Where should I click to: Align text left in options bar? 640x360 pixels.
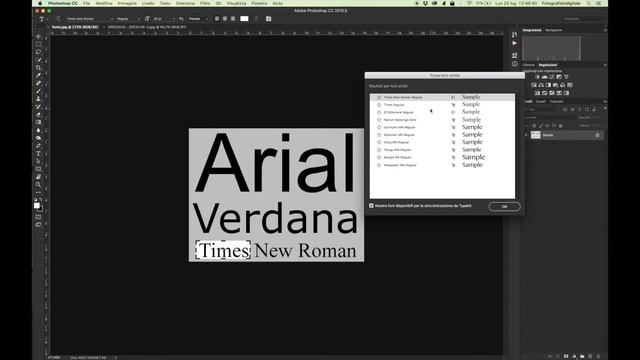pyautogui.click(x=217, y=19)
